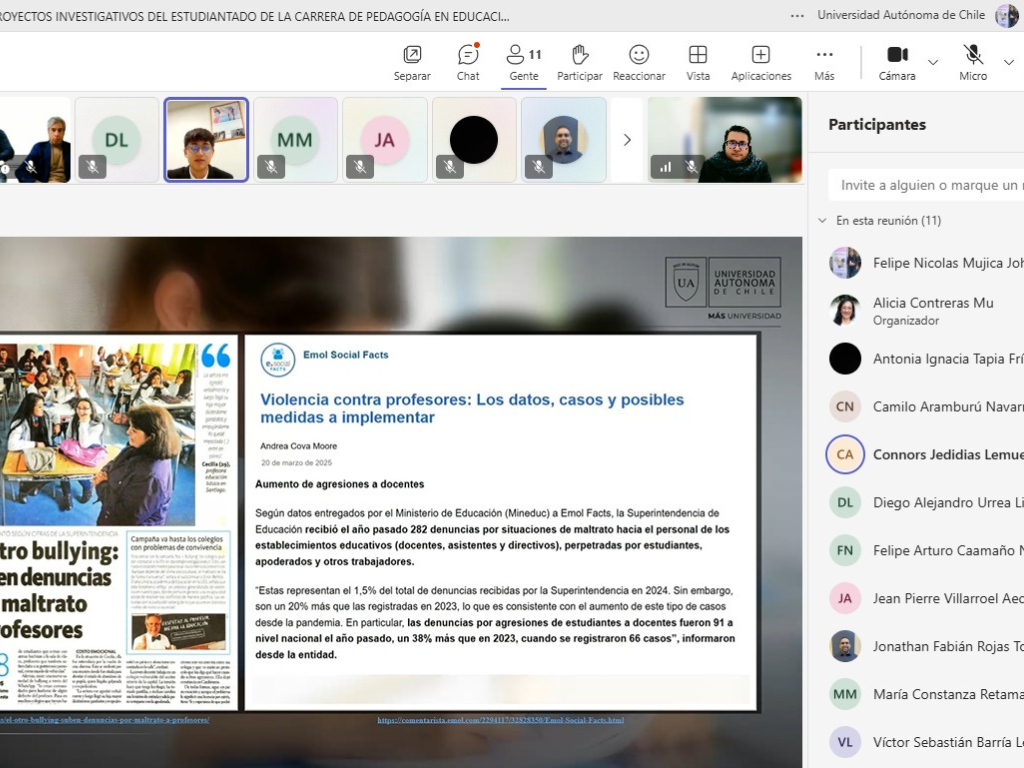The image size is (1024, 768).
Task: Select the JA participant tile
Action: pos(385,140)
